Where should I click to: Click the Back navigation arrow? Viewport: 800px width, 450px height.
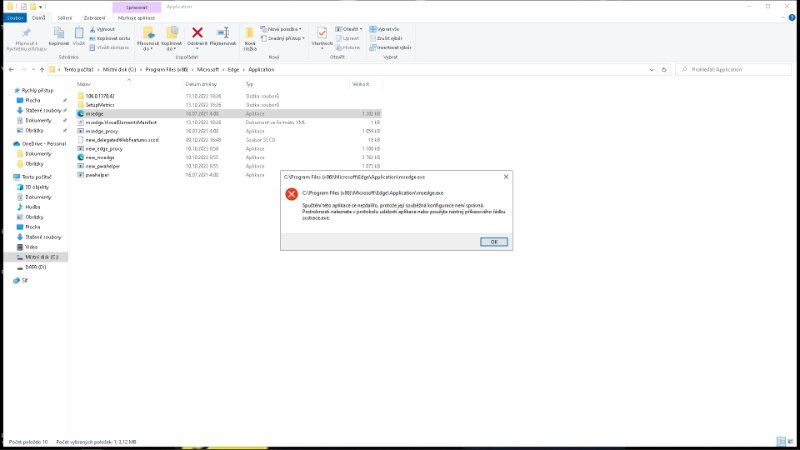(x=11, y=69)
